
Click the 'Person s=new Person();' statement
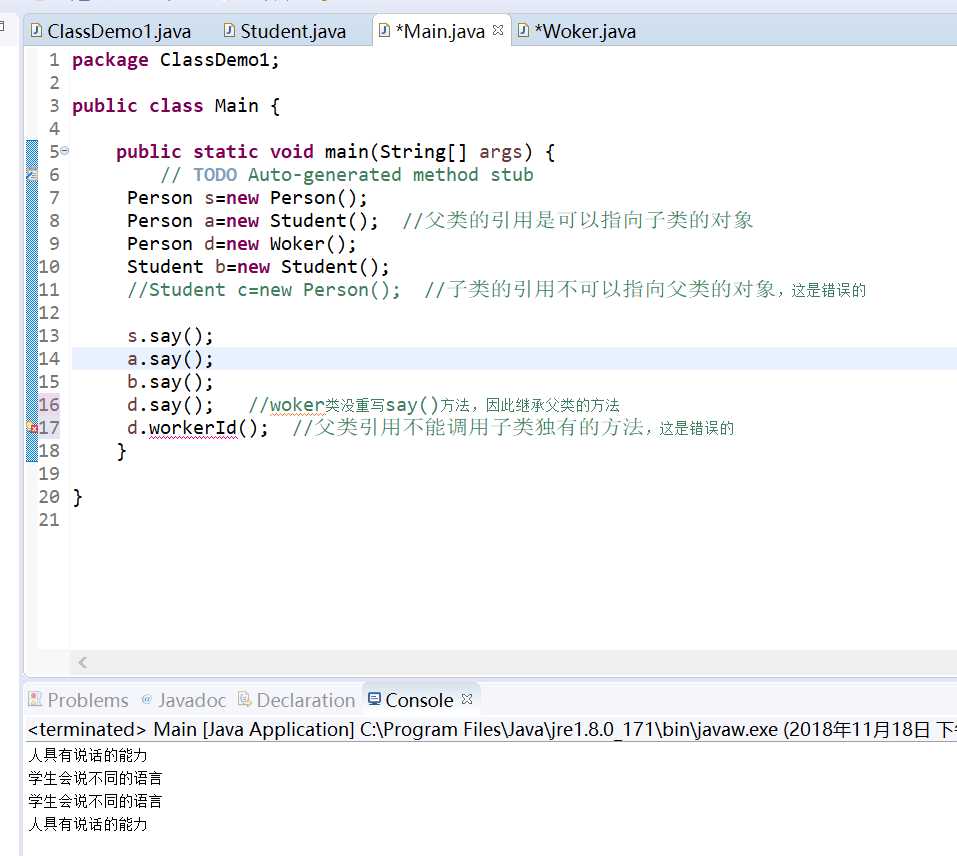click(x=247, y=198)
